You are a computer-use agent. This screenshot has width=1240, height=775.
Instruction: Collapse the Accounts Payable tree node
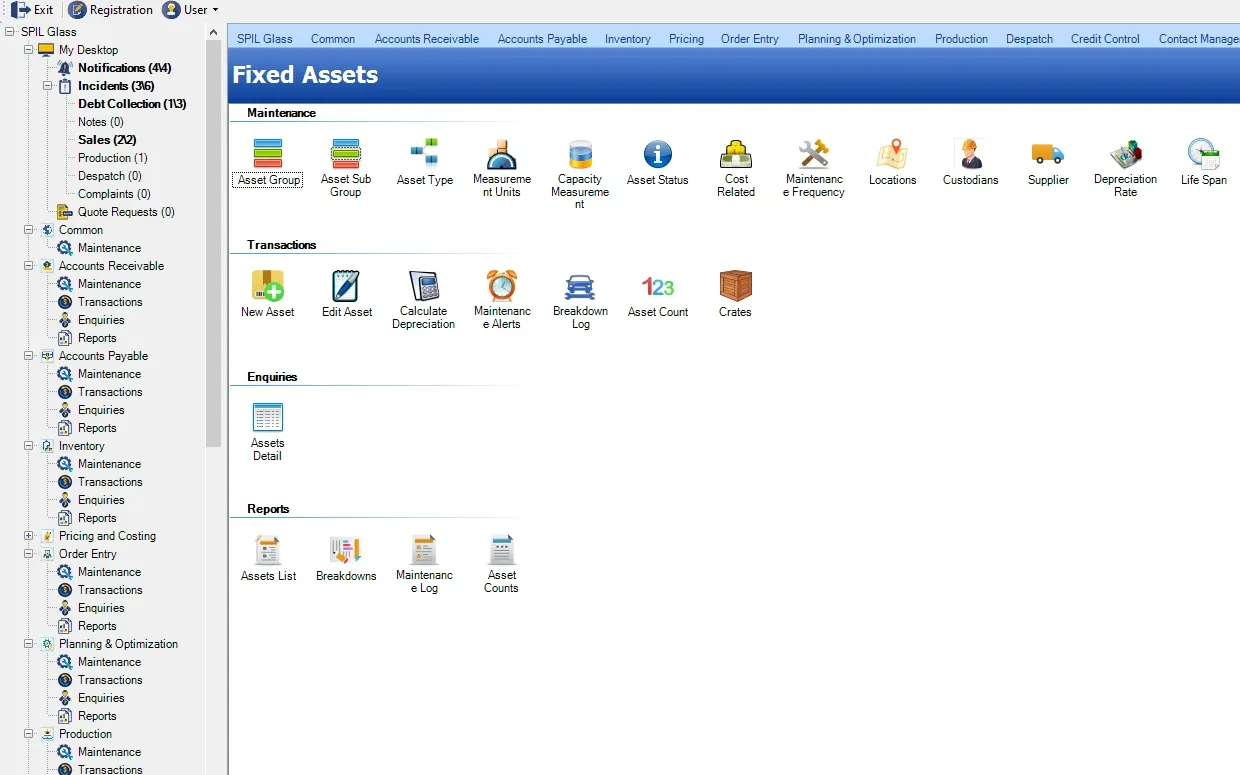pos(29,356)
